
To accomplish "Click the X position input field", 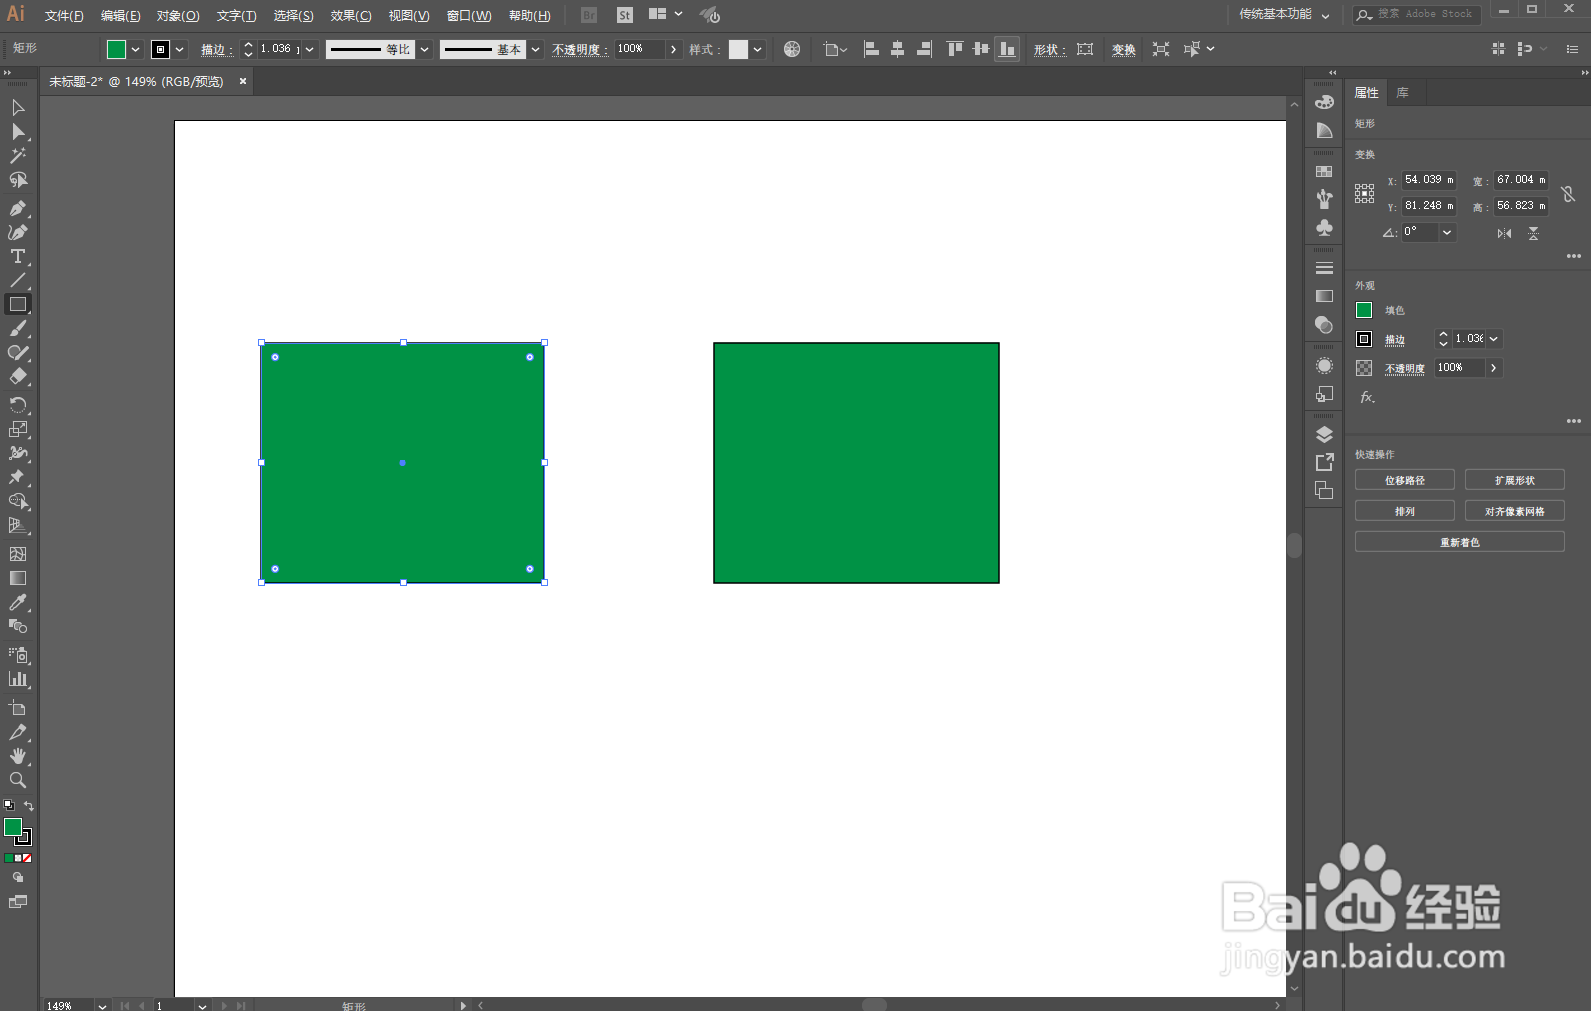I will pyautogui.click(x=1428, y=180).
